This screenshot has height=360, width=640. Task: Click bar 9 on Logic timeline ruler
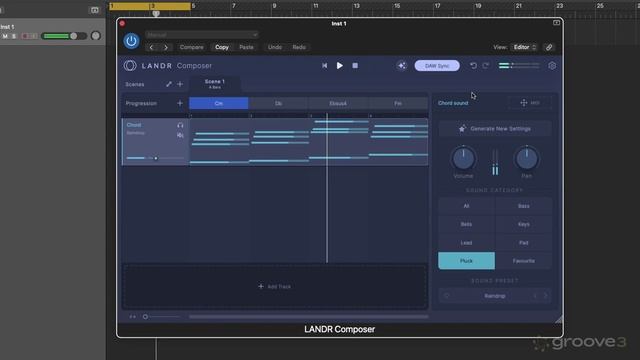pyautogui.click(x=274, y=6)
